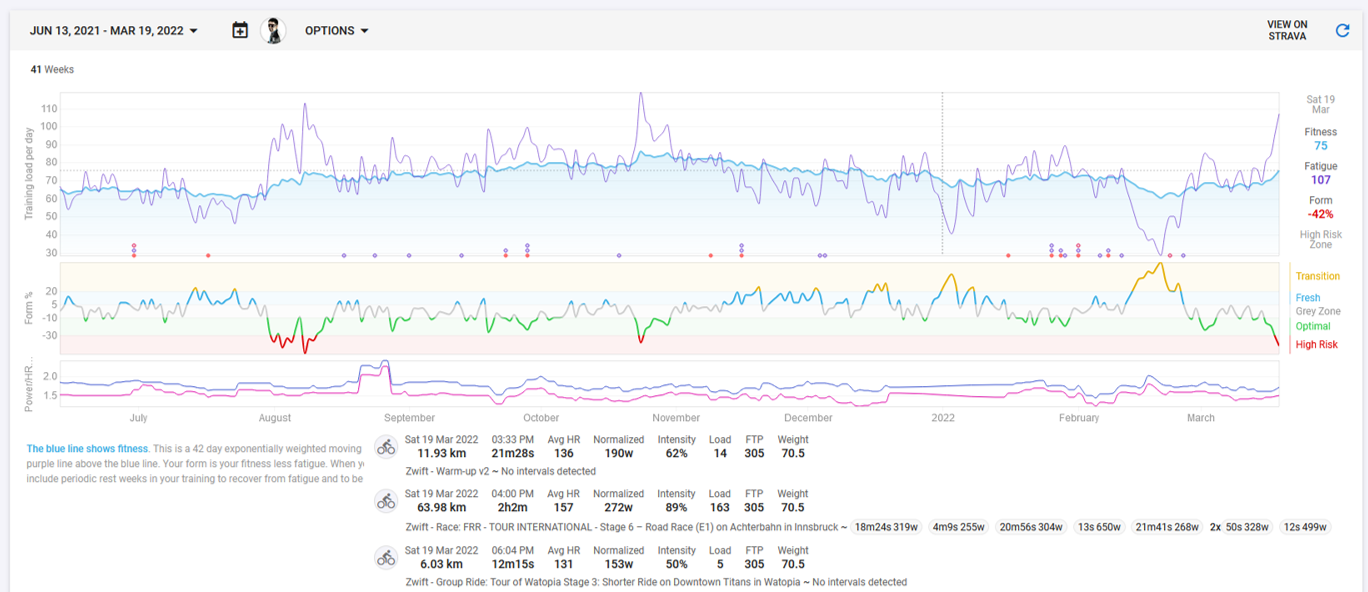Click the 12s 499w interval chip
Screen dimensions: 1368x592
tap(1304, 527)
